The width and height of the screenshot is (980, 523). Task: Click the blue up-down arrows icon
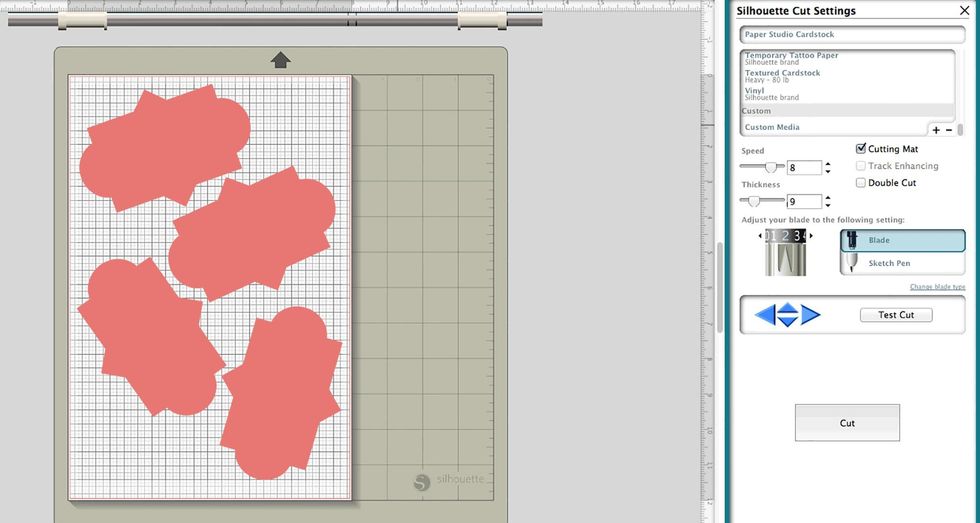pos(788,314)
